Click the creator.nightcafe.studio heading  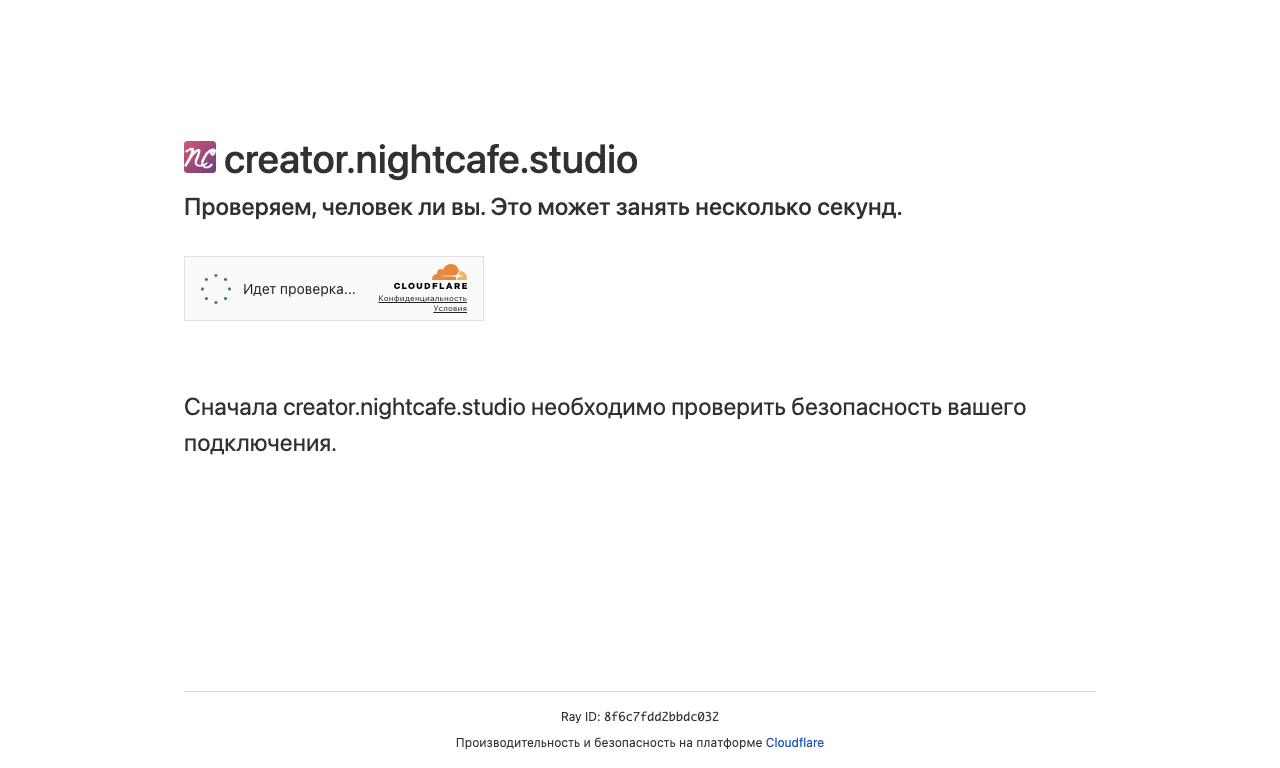pos(431,159)
